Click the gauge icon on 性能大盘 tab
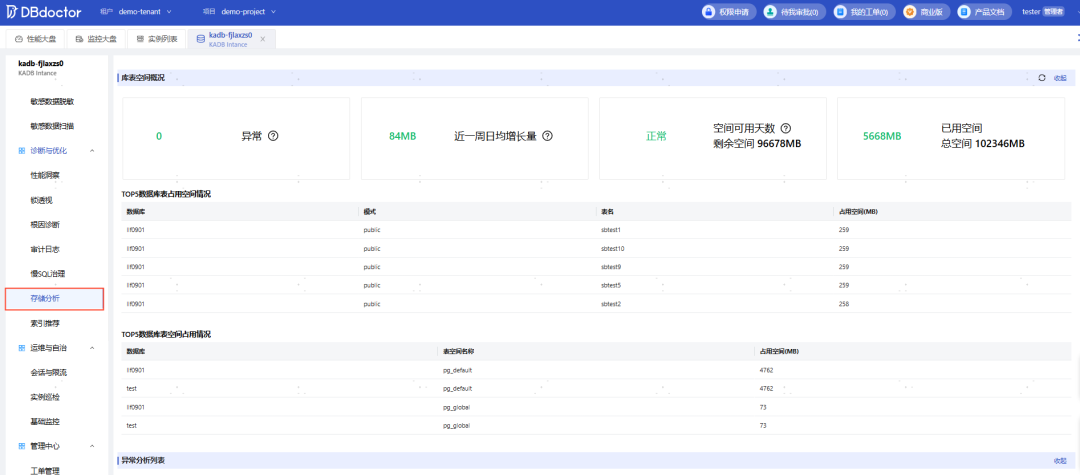The height and width of the screenshot is (475, 1080). (19, 39)
